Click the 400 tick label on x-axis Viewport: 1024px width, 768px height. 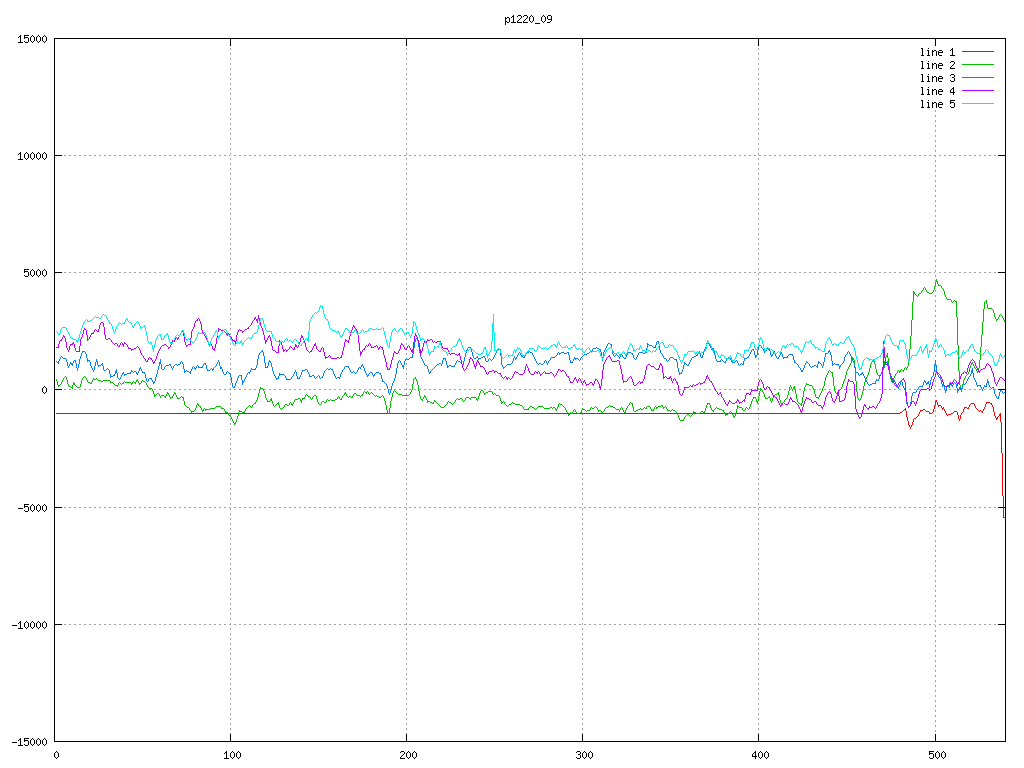click(759, 756)
